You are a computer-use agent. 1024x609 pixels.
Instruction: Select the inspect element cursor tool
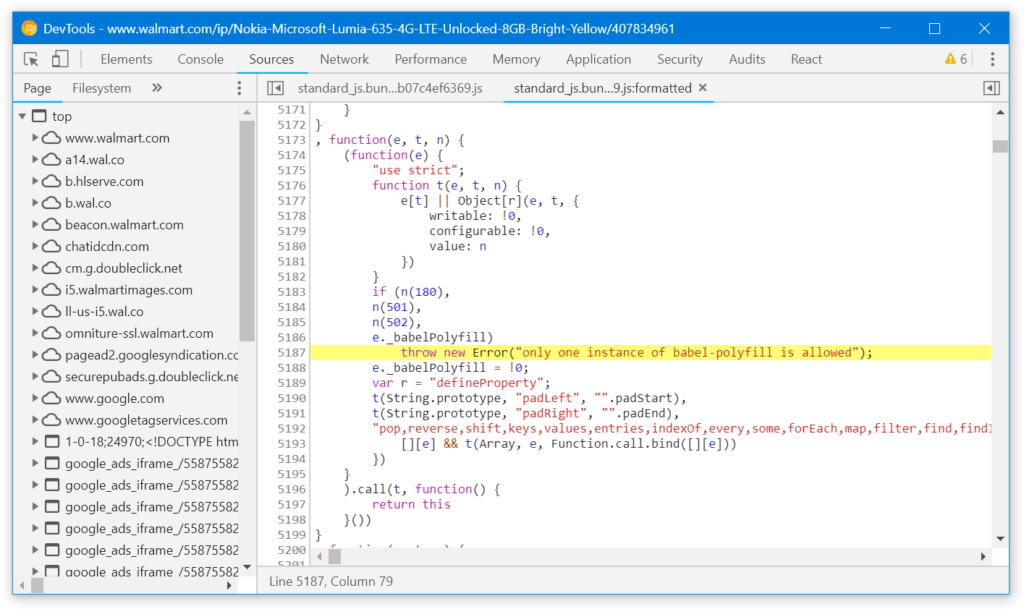(31, 59)
